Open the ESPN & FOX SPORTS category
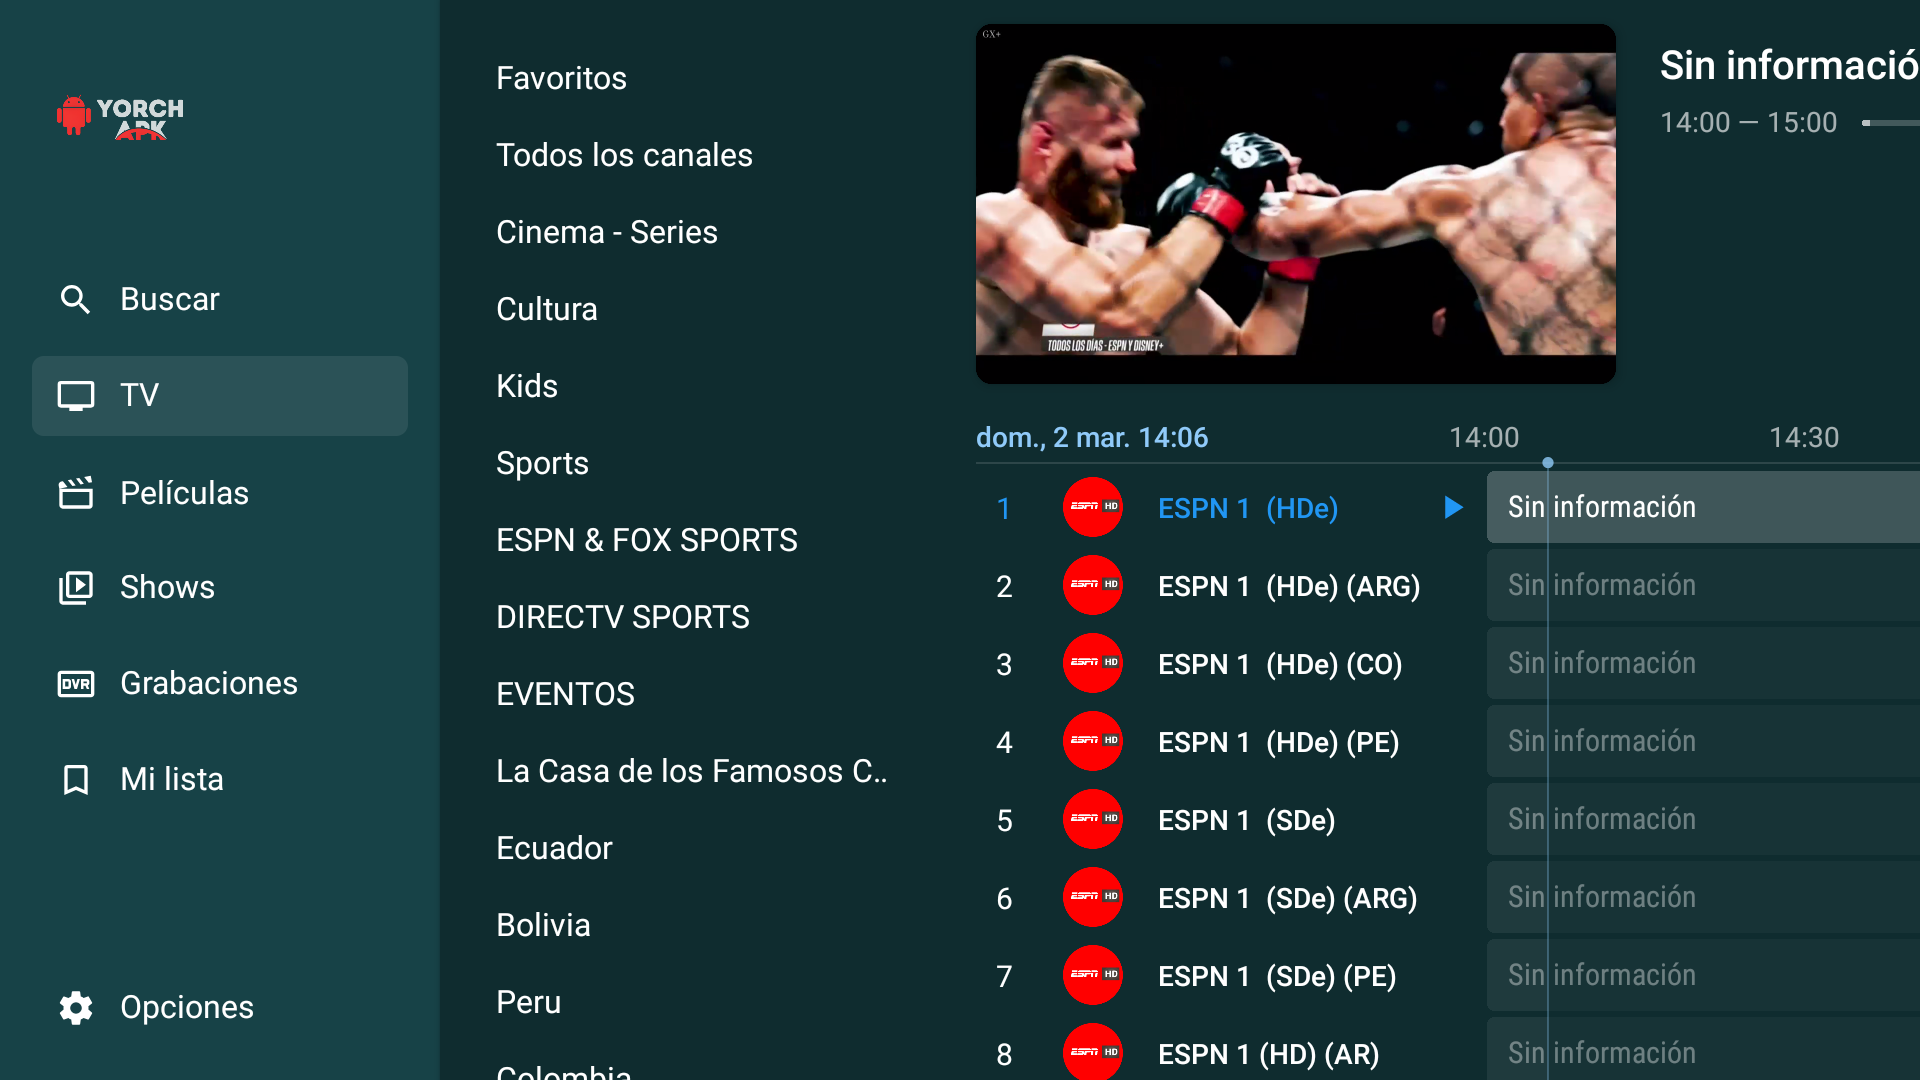This screenshot has height=1080, width=1920. (646, 540)
